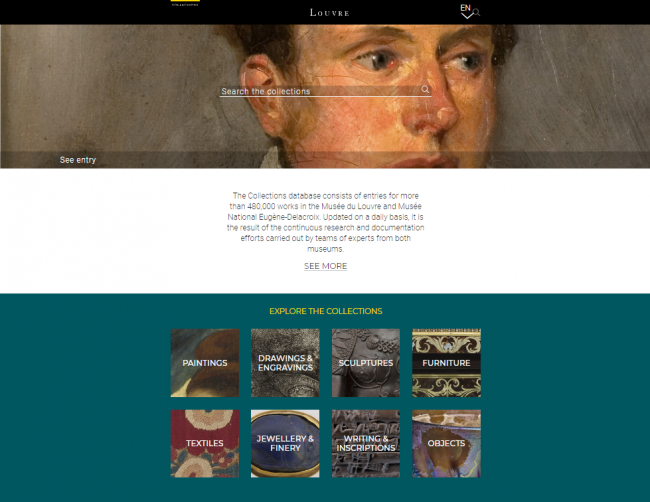Open the Jewellery & Finery tile
The width and height of the screenshot is (650, 502).
click(x=285, y=444)
